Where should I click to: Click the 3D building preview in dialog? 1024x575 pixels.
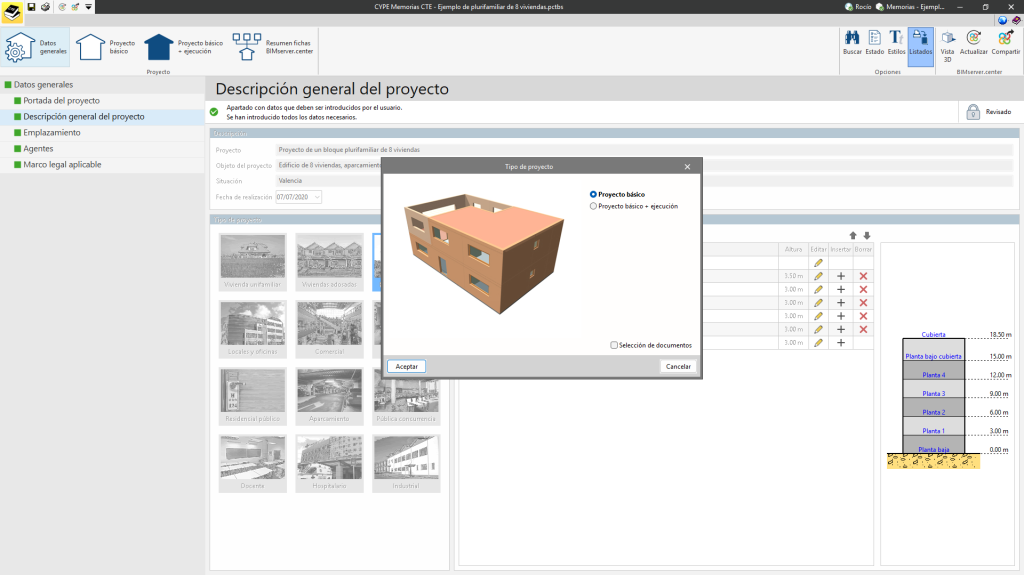point(484,254)
